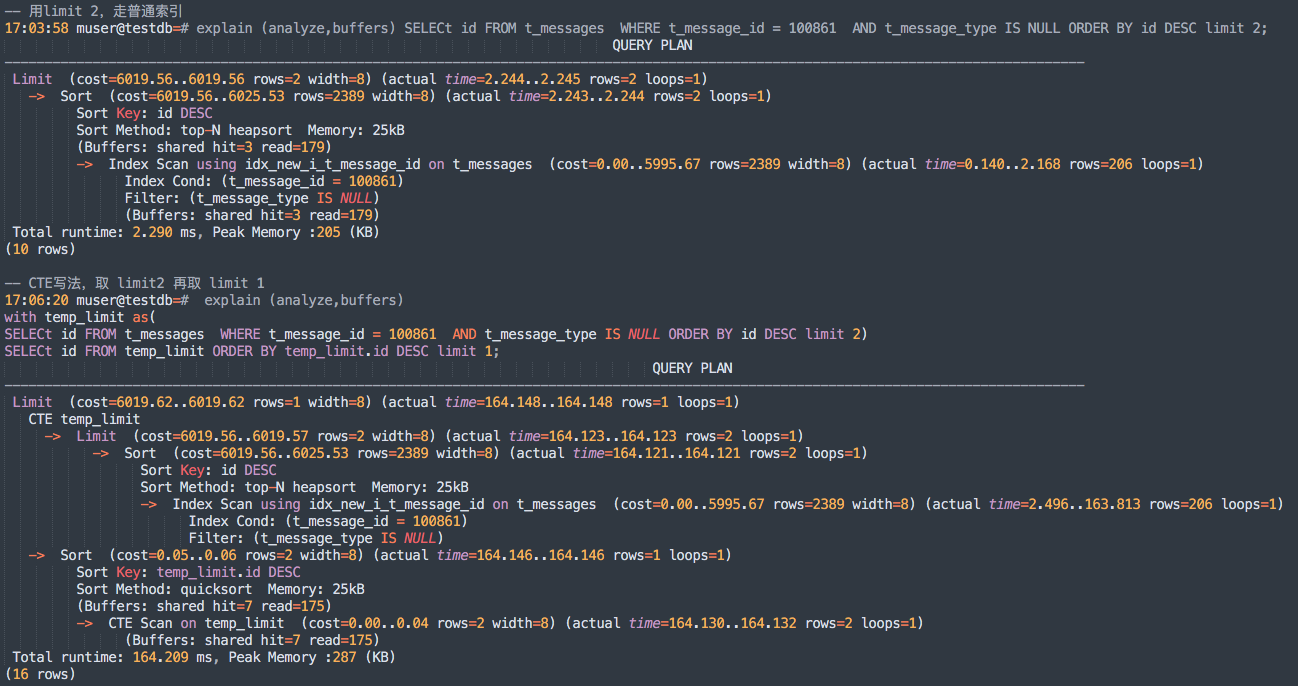
Task: Click the comment line '-- 用limit 2, 走普通索引'
Action: [x=94, y=11]
